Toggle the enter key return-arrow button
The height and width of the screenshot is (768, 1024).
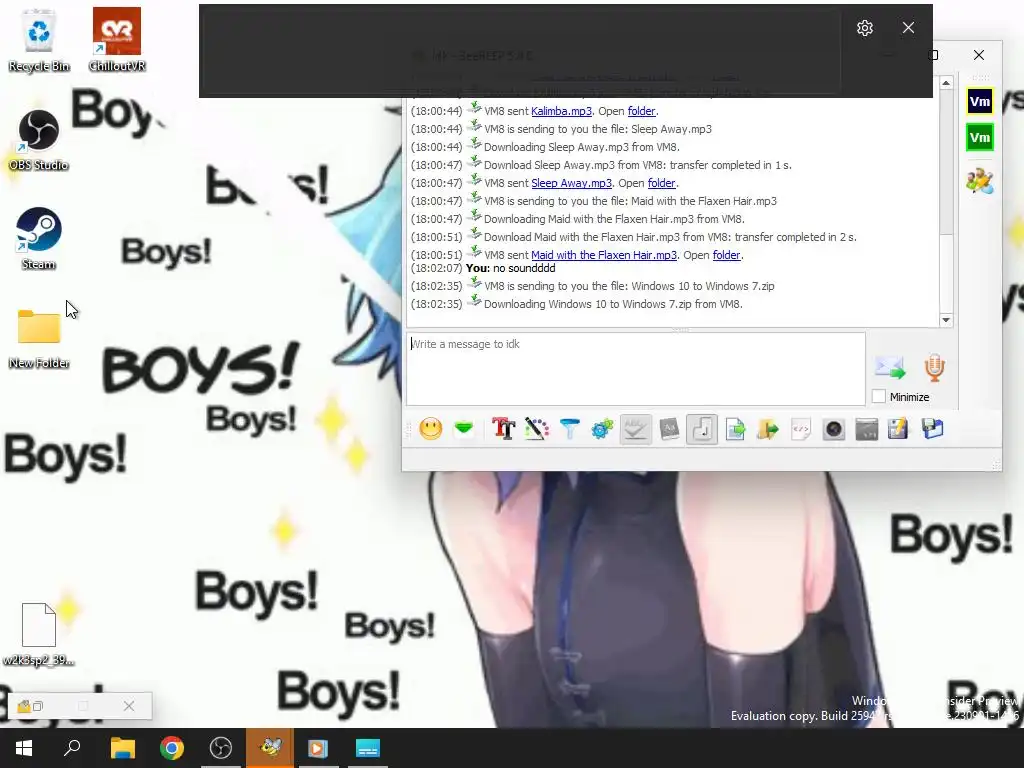tap(702, 429)
